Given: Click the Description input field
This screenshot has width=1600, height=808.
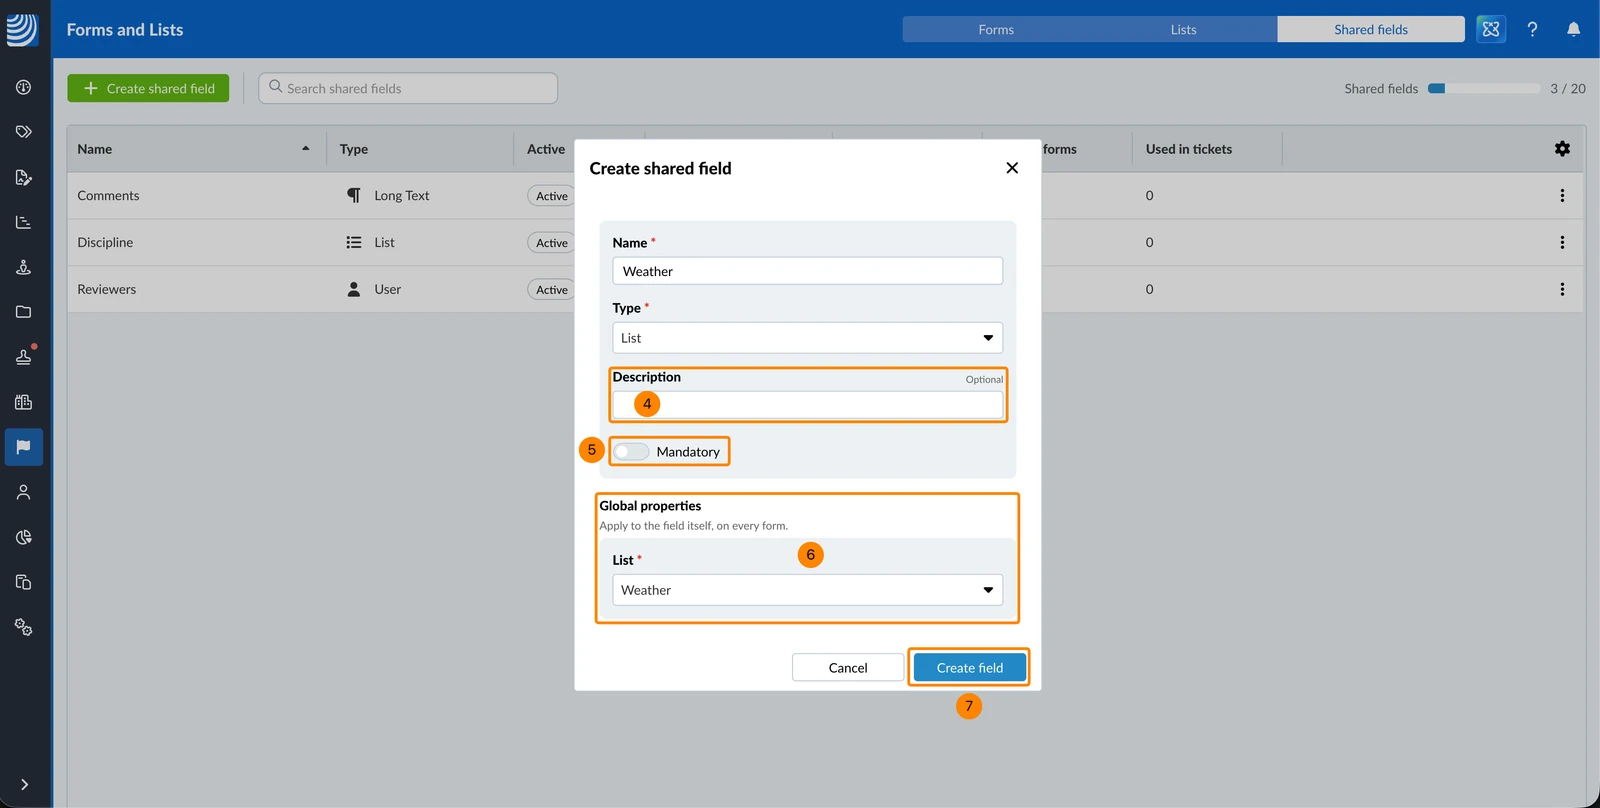Looking at the screenshot, I should [x=808, y=405].
